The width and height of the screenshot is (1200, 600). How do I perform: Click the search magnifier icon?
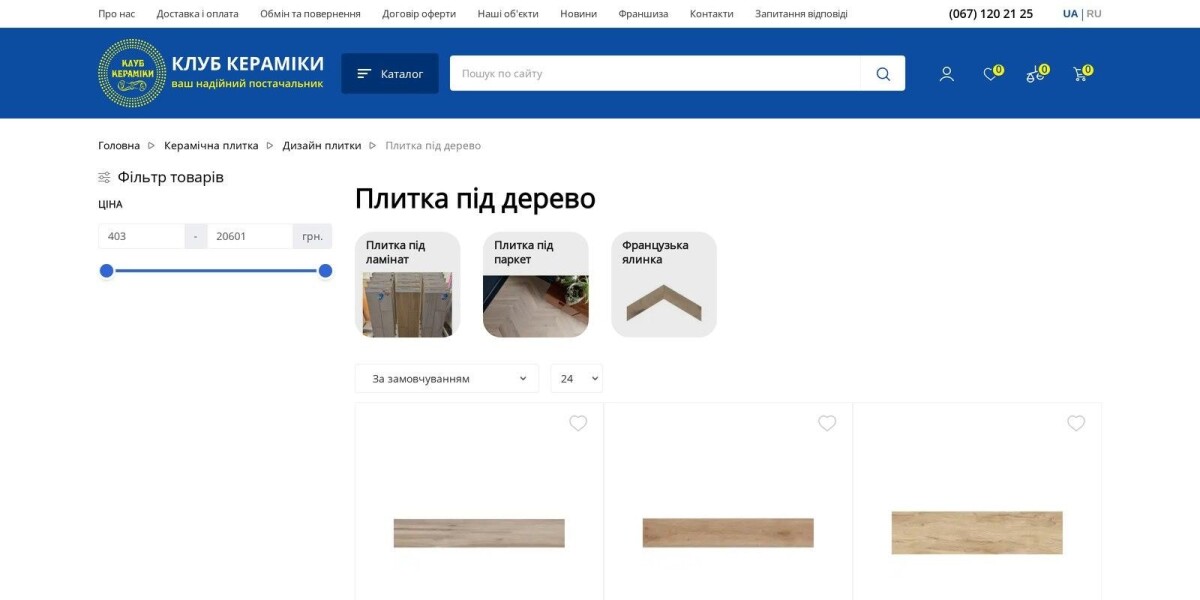pyautogui.click(x=883, y=73)
